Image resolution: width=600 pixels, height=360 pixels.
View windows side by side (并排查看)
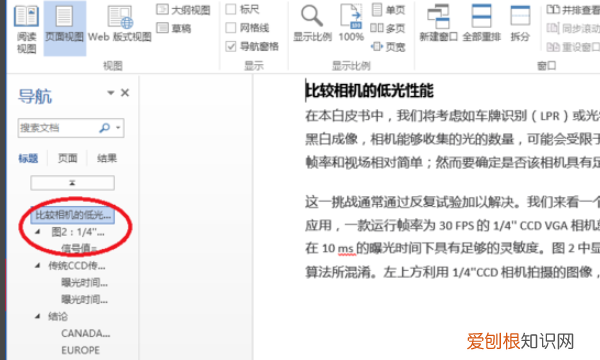click(x=573, y=10)
